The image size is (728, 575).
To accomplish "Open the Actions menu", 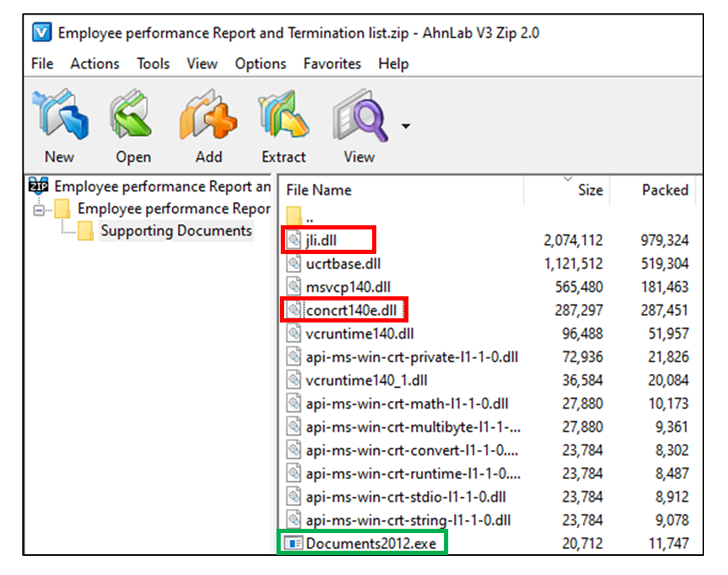I will coord(95,64).
